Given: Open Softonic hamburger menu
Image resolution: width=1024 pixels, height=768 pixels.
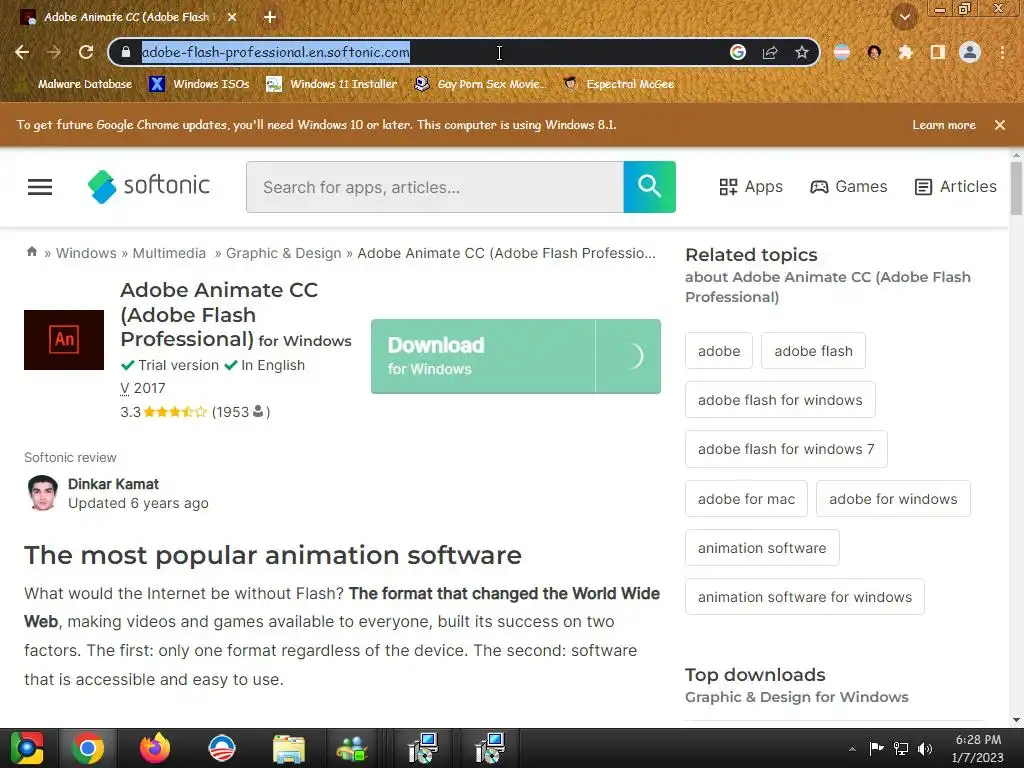Looking at the screenshot, I should (x=40, y=187).
